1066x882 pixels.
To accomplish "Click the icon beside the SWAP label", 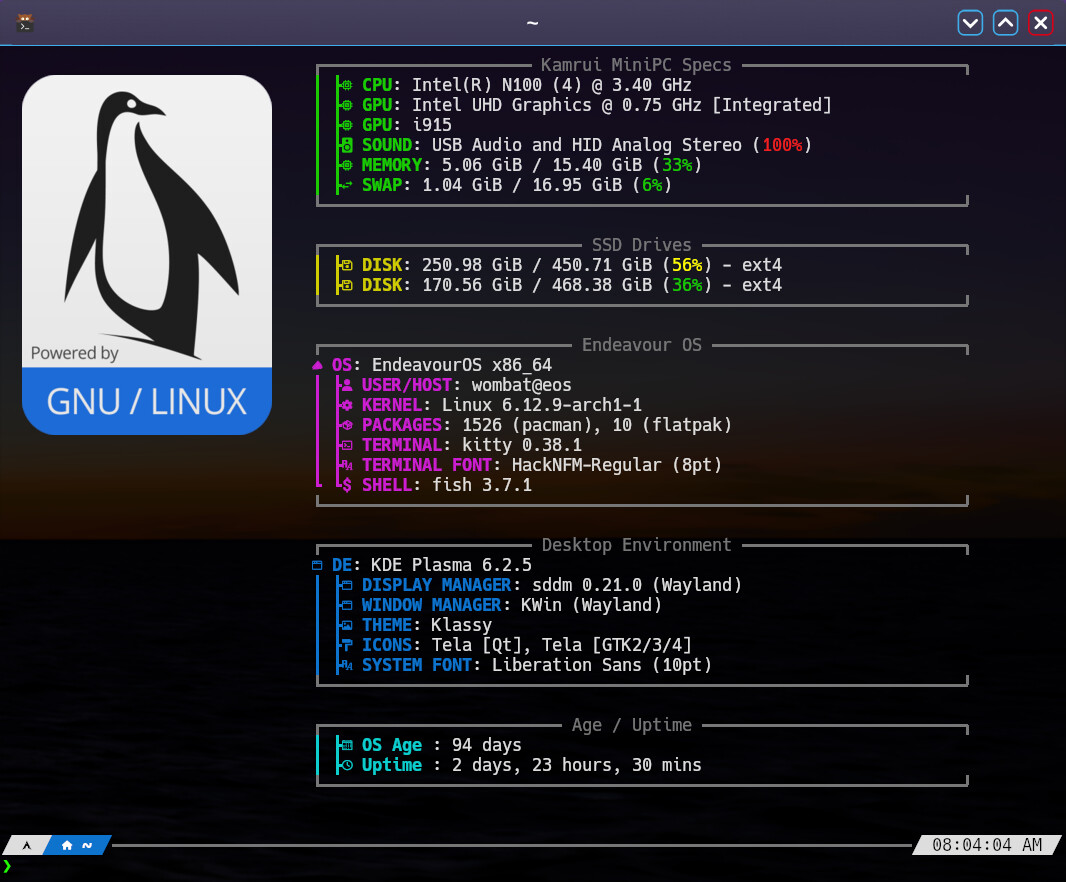I will [x=346, y=185].
